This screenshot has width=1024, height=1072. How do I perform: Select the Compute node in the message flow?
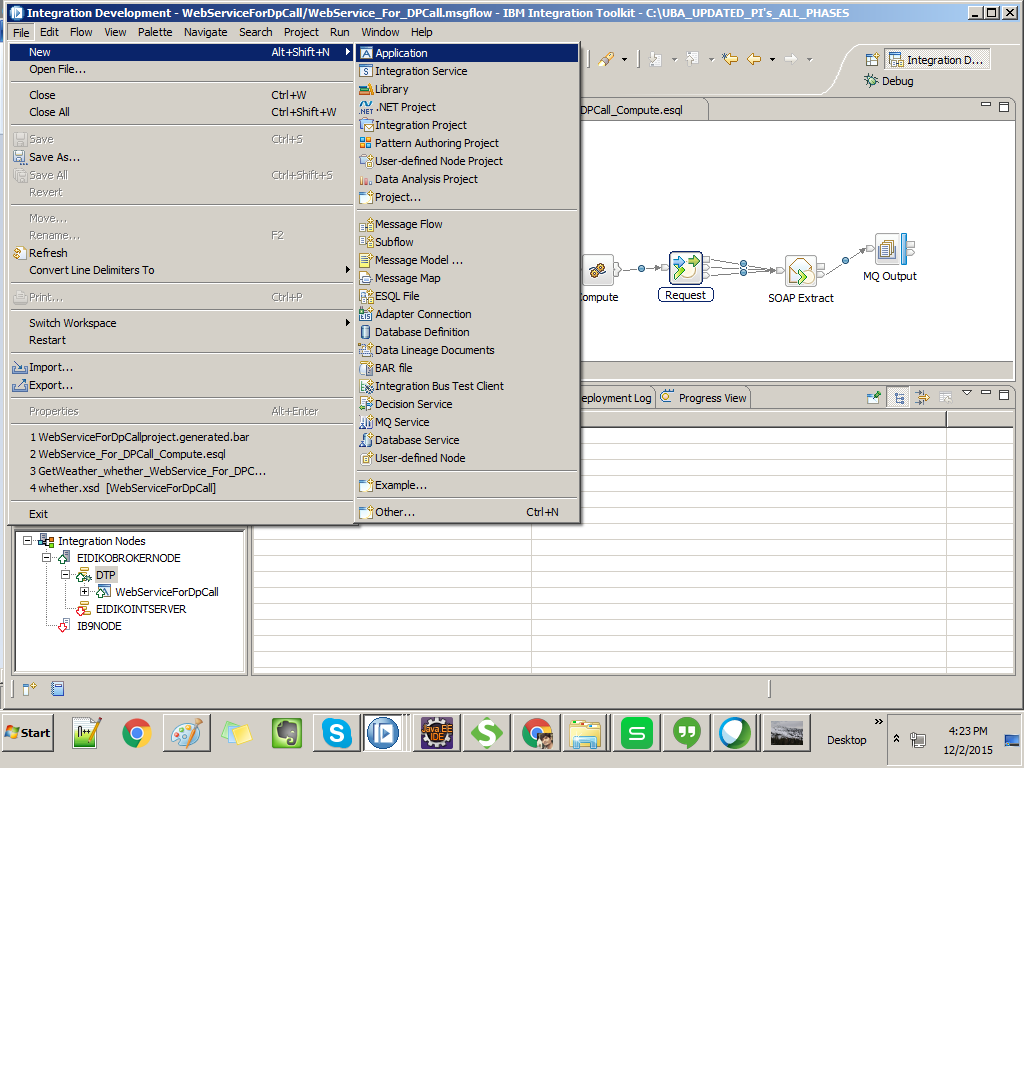click(597, 272)
